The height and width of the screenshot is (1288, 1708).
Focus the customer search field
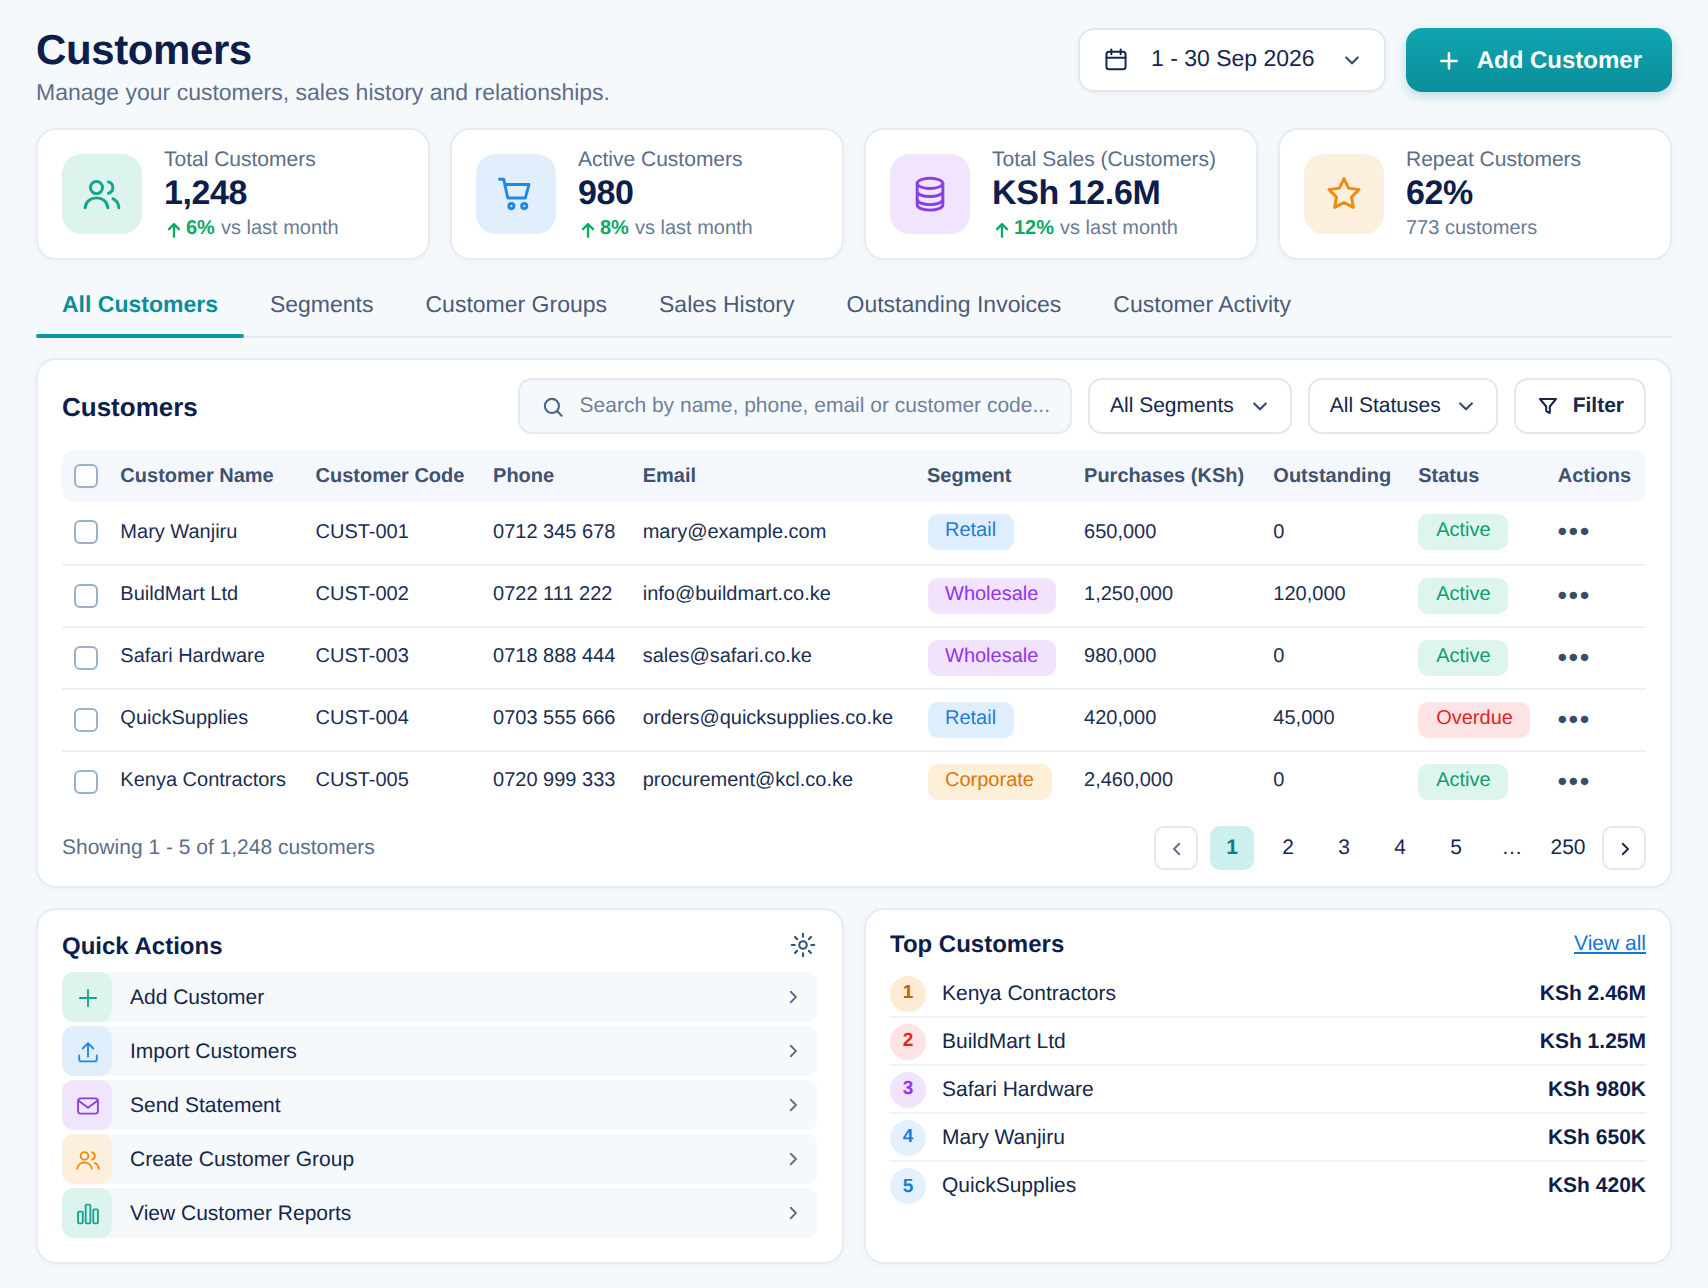[795, 406]
